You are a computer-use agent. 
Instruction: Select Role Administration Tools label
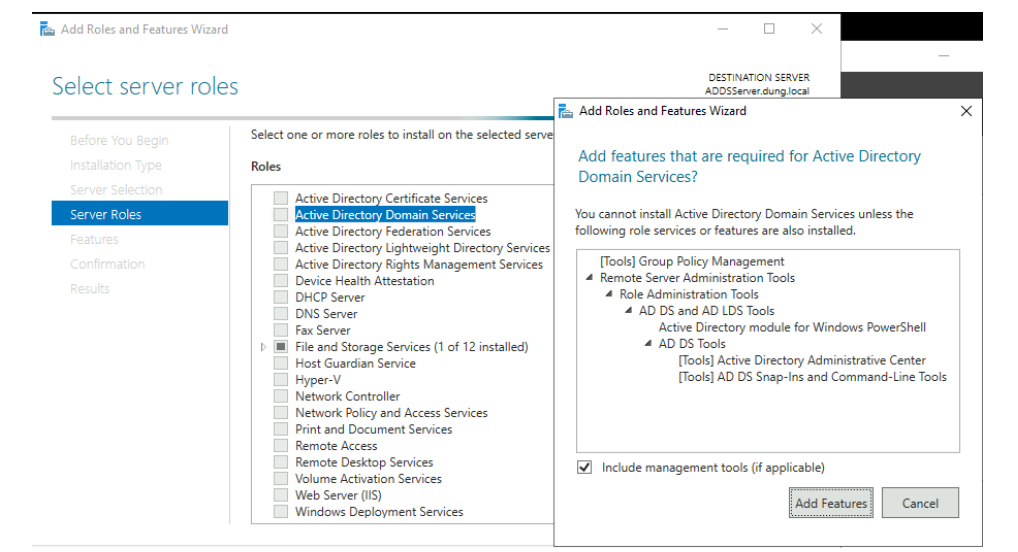click(689, 294)
